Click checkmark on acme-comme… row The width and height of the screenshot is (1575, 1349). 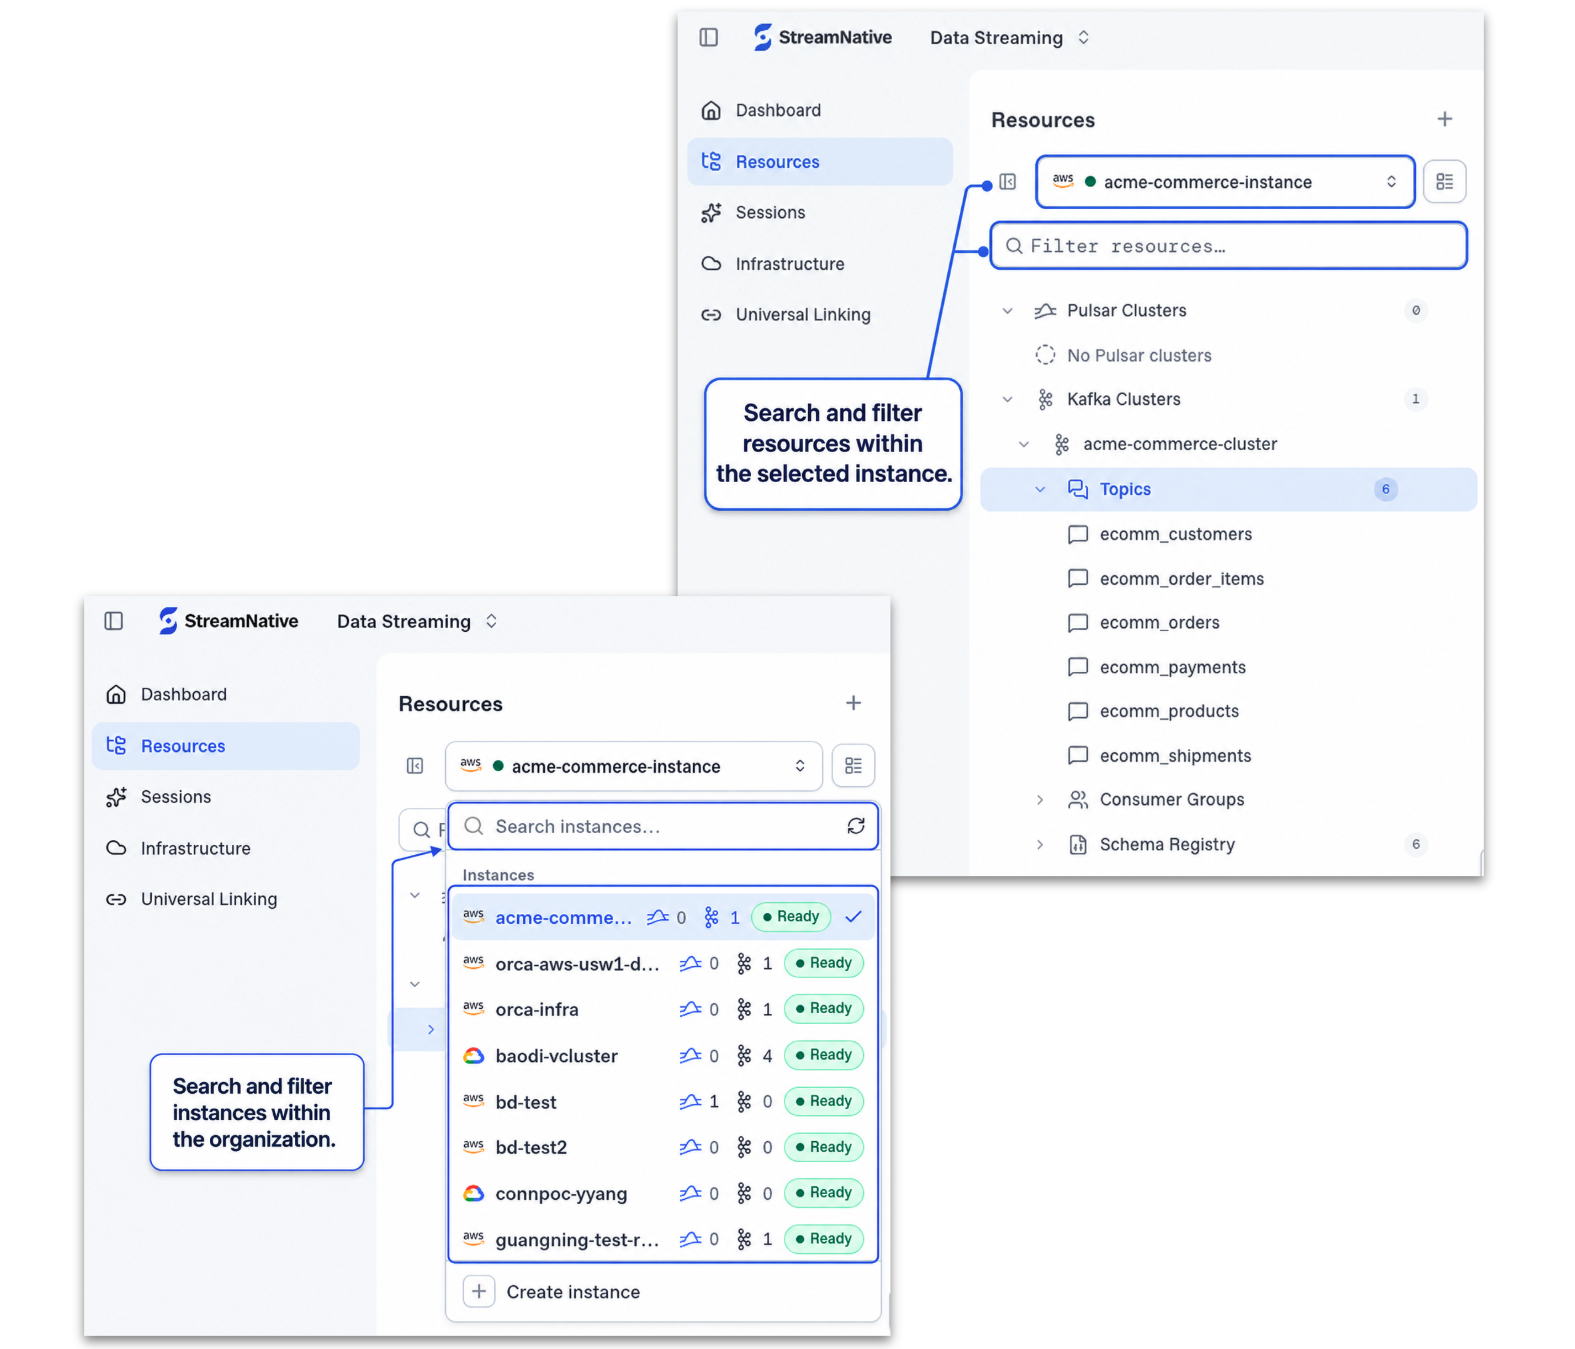tap(853, 917)
